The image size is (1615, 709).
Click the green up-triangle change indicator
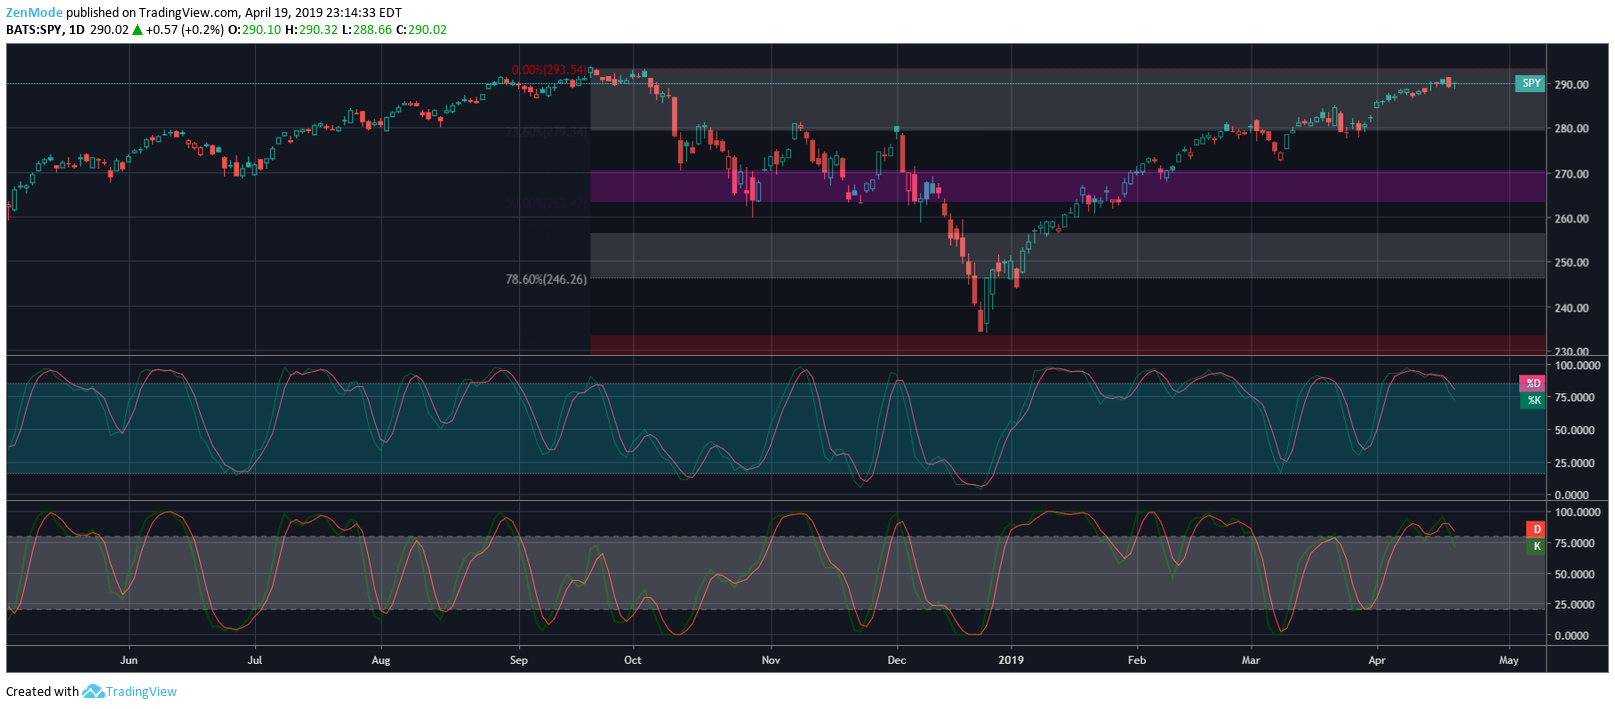(137, 30)
